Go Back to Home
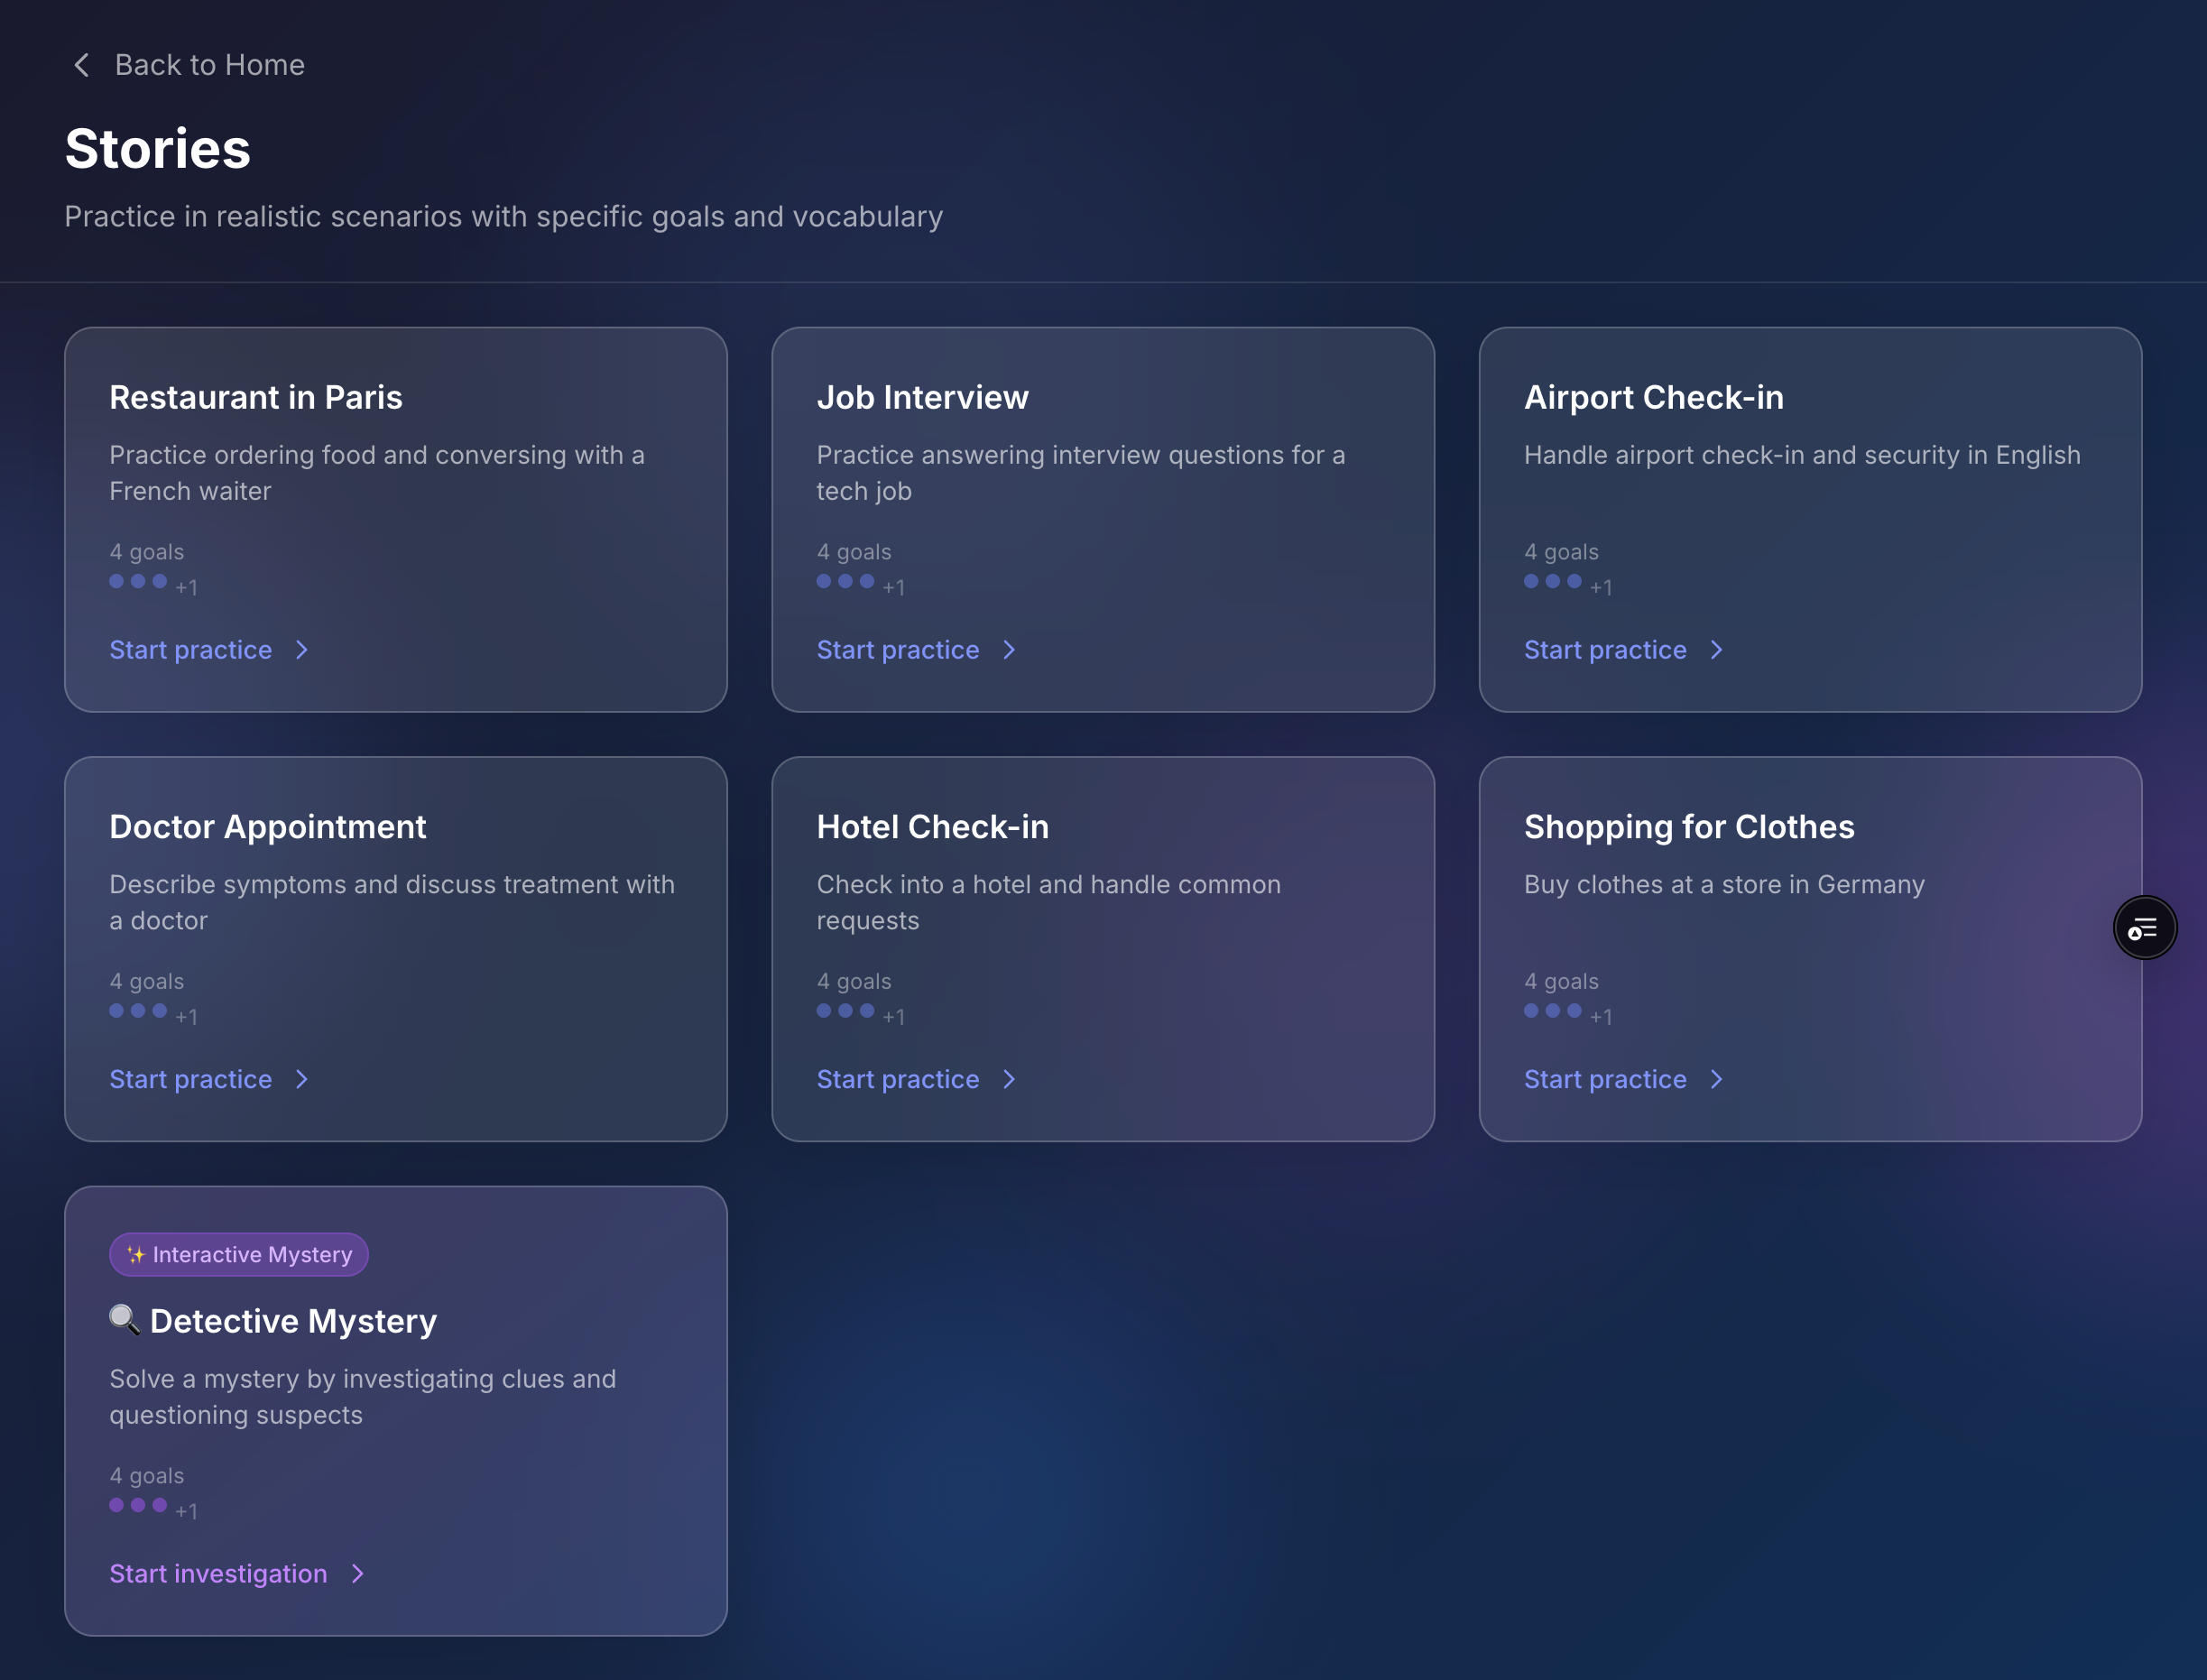This screenshot has width=2207, height=1680. pyautogui.click(x=209, y=65)
